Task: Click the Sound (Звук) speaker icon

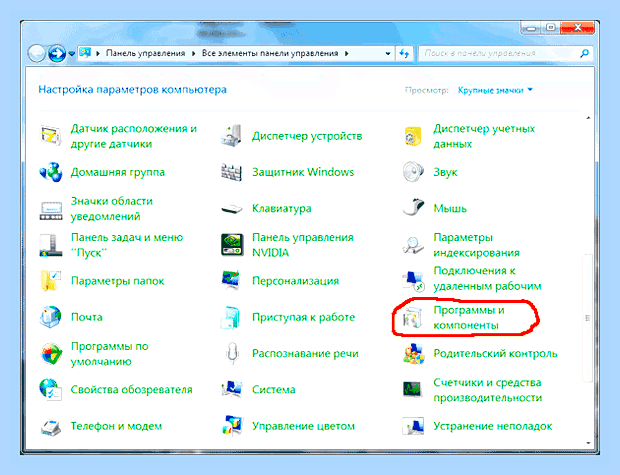Action: [x=413, y=172]
